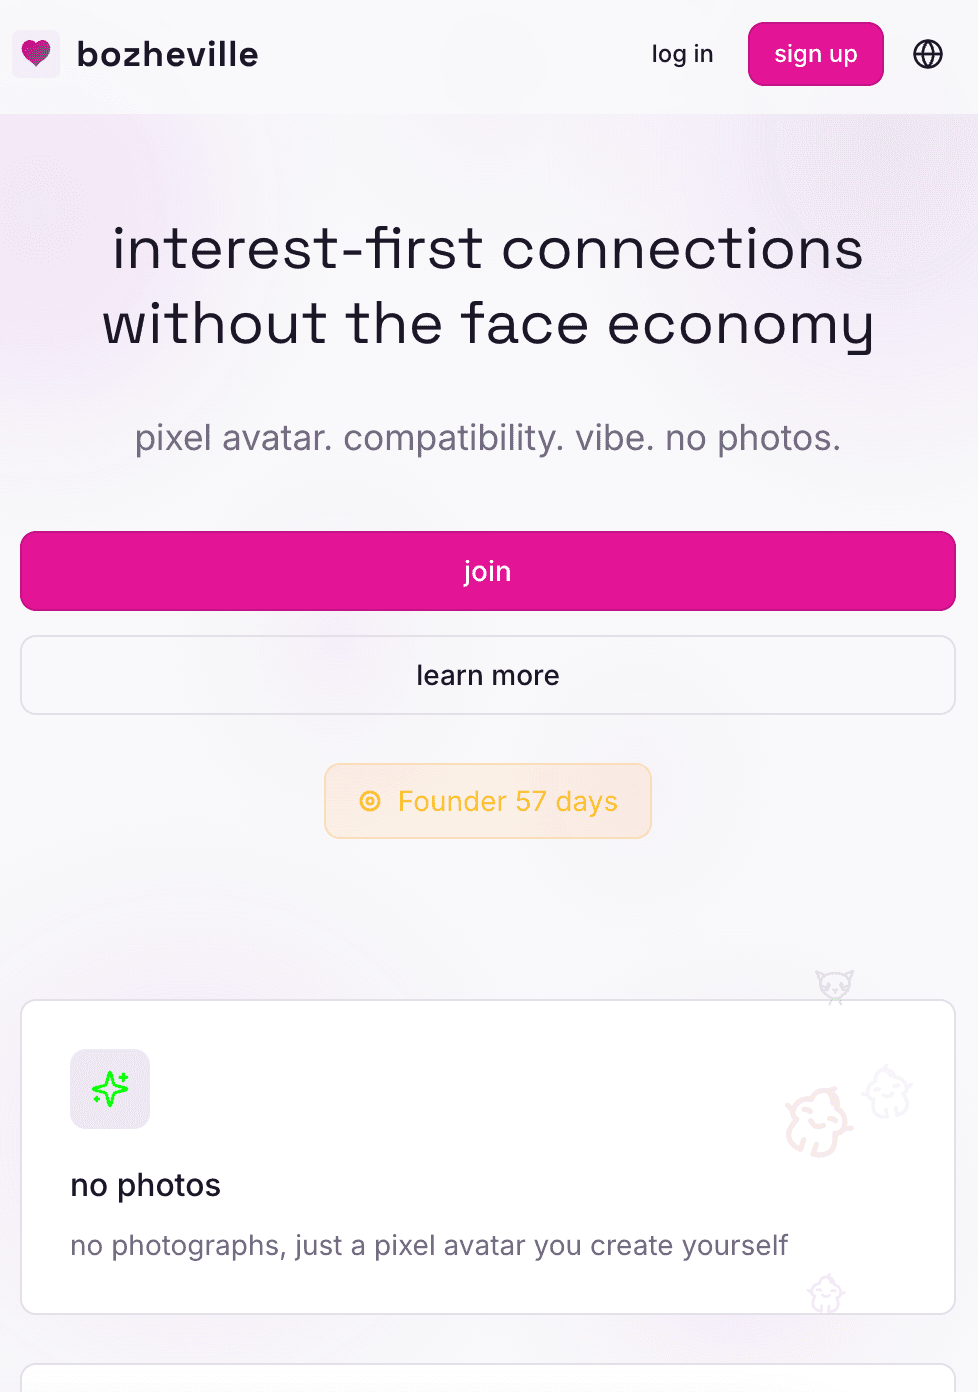
Task: Click the small ghost doodle at the card bottom
Action: 827,1292
